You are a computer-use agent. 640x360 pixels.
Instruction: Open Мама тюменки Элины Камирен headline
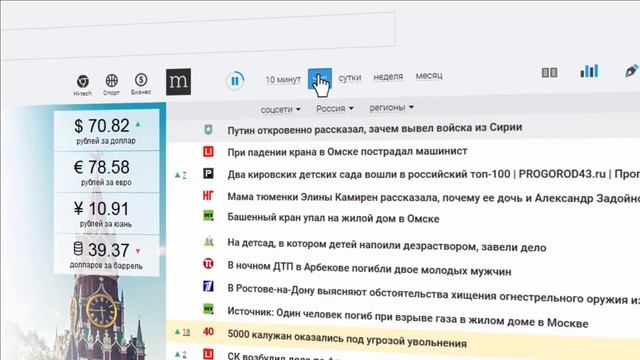[x=433, y=198]
